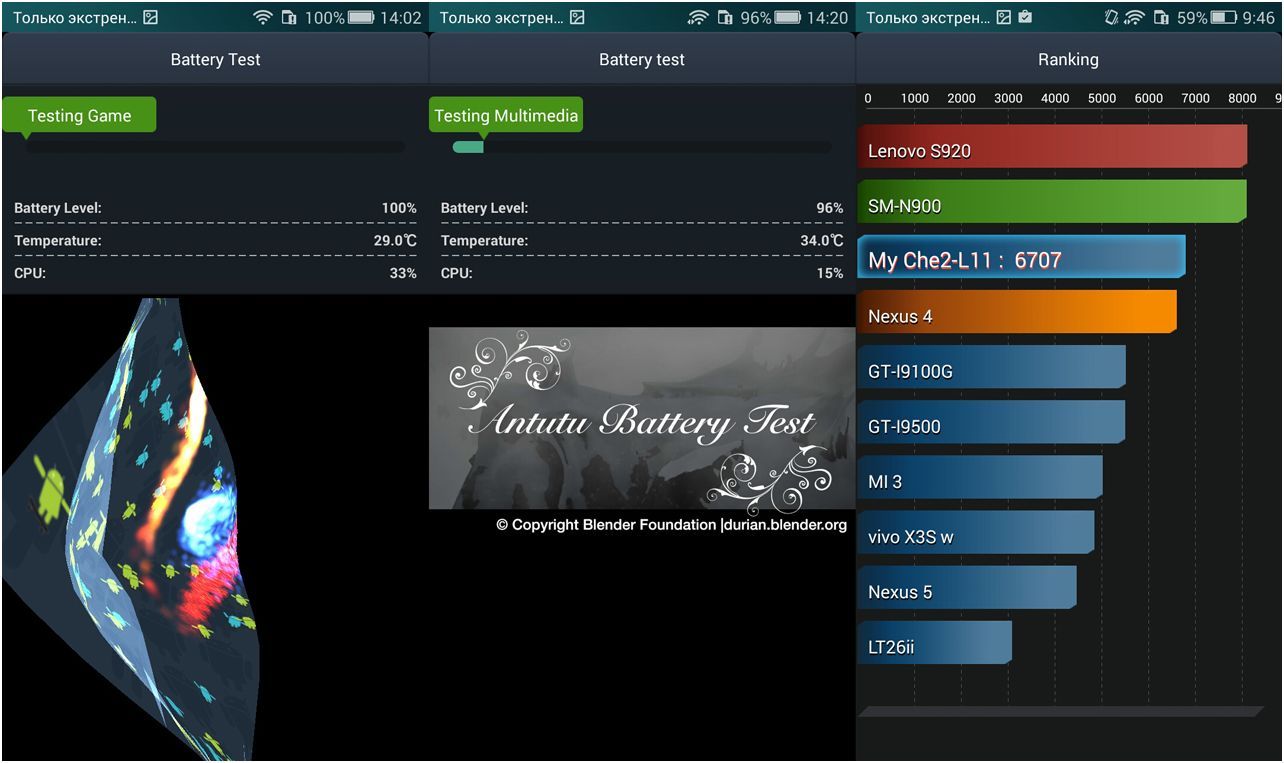1284x763 pixels.
Task: Tap the battery icon next to 14:02
Action: click(361, 18)
